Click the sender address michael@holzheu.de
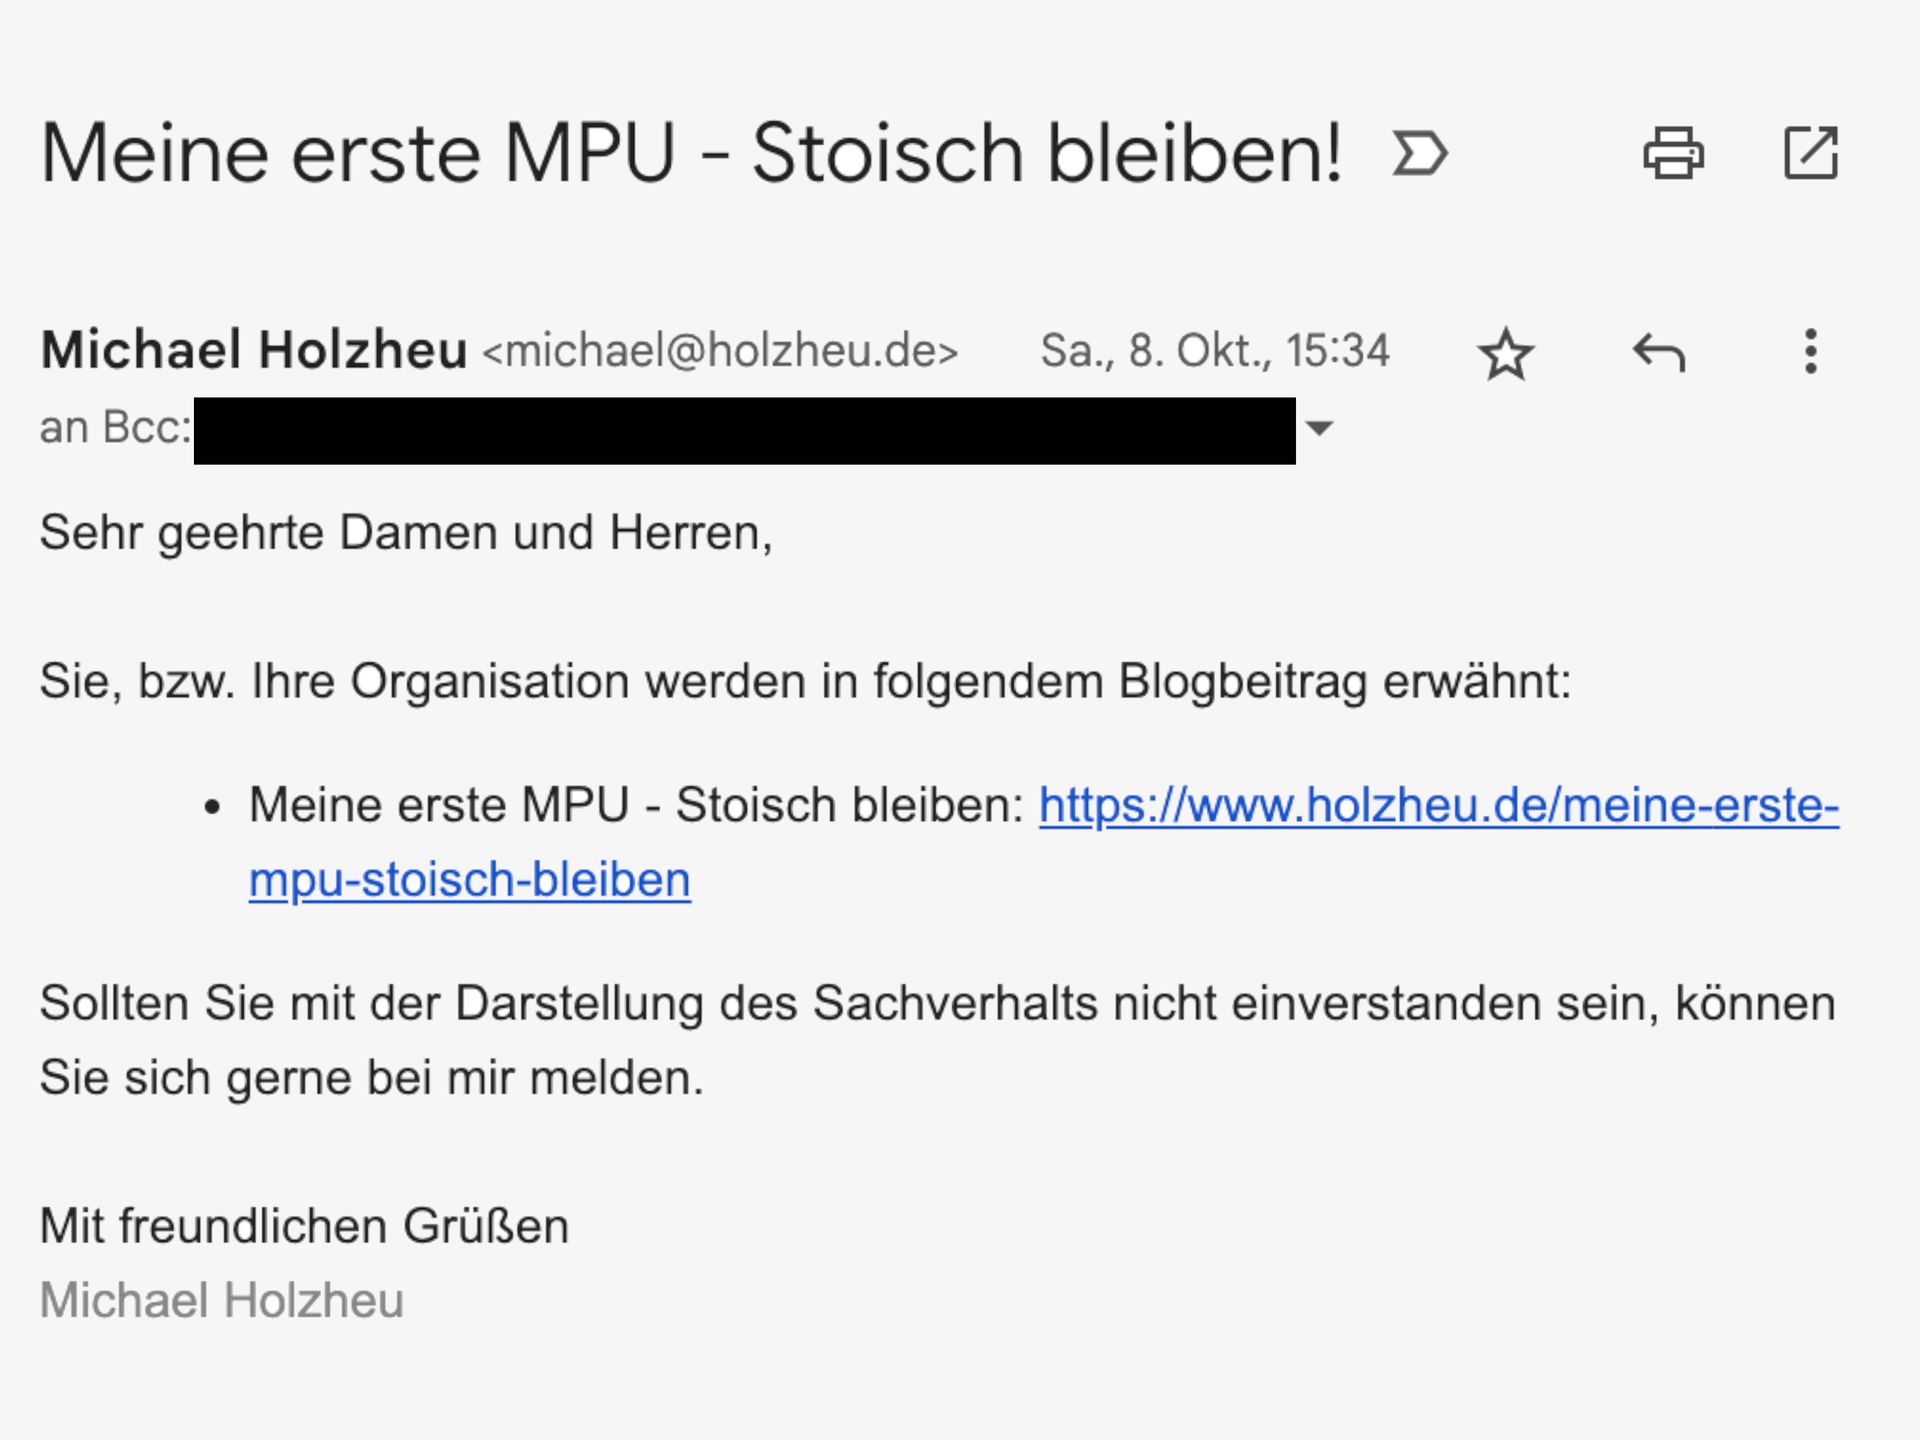This screenshot has height=1440, width=1920. click(720, 351)
